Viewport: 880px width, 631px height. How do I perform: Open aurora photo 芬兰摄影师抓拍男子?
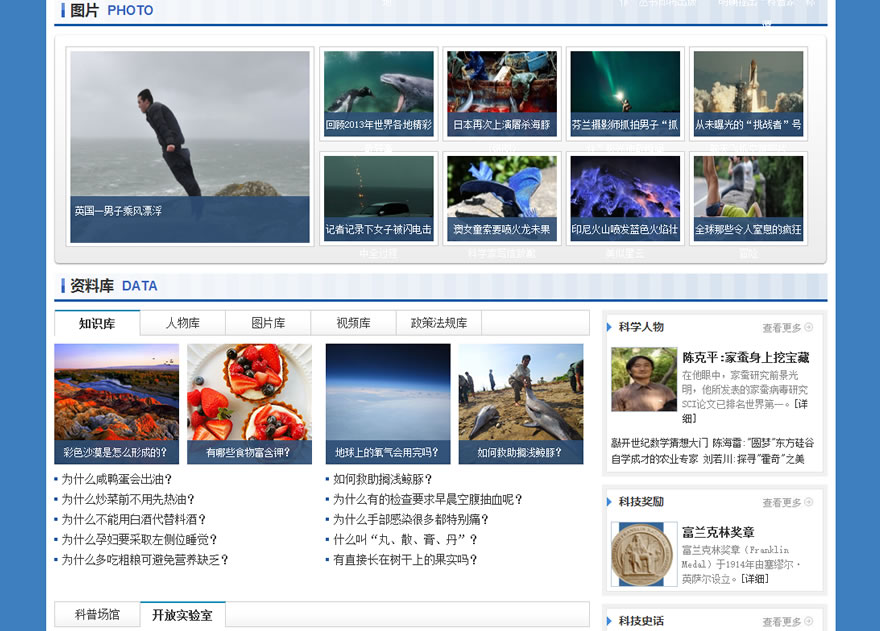tap(625, 94)
